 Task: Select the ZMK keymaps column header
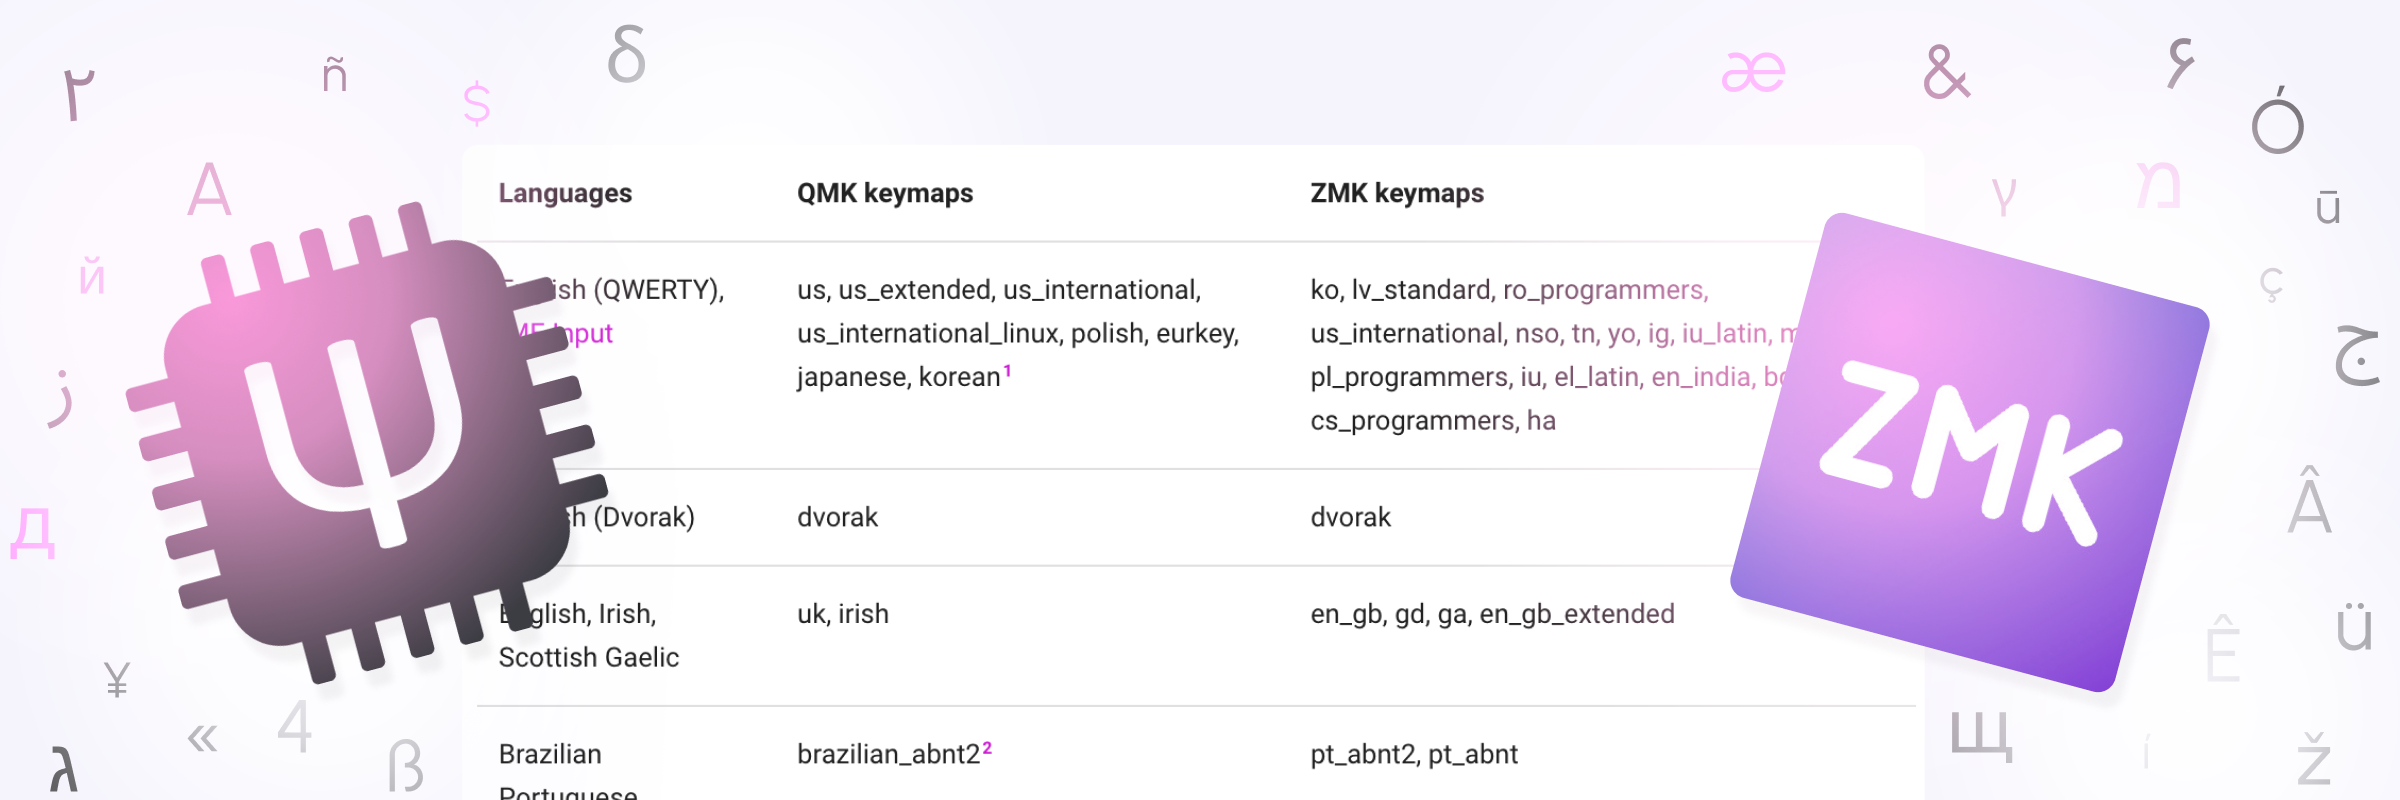pyautogui.click(x=1397, y=193)
